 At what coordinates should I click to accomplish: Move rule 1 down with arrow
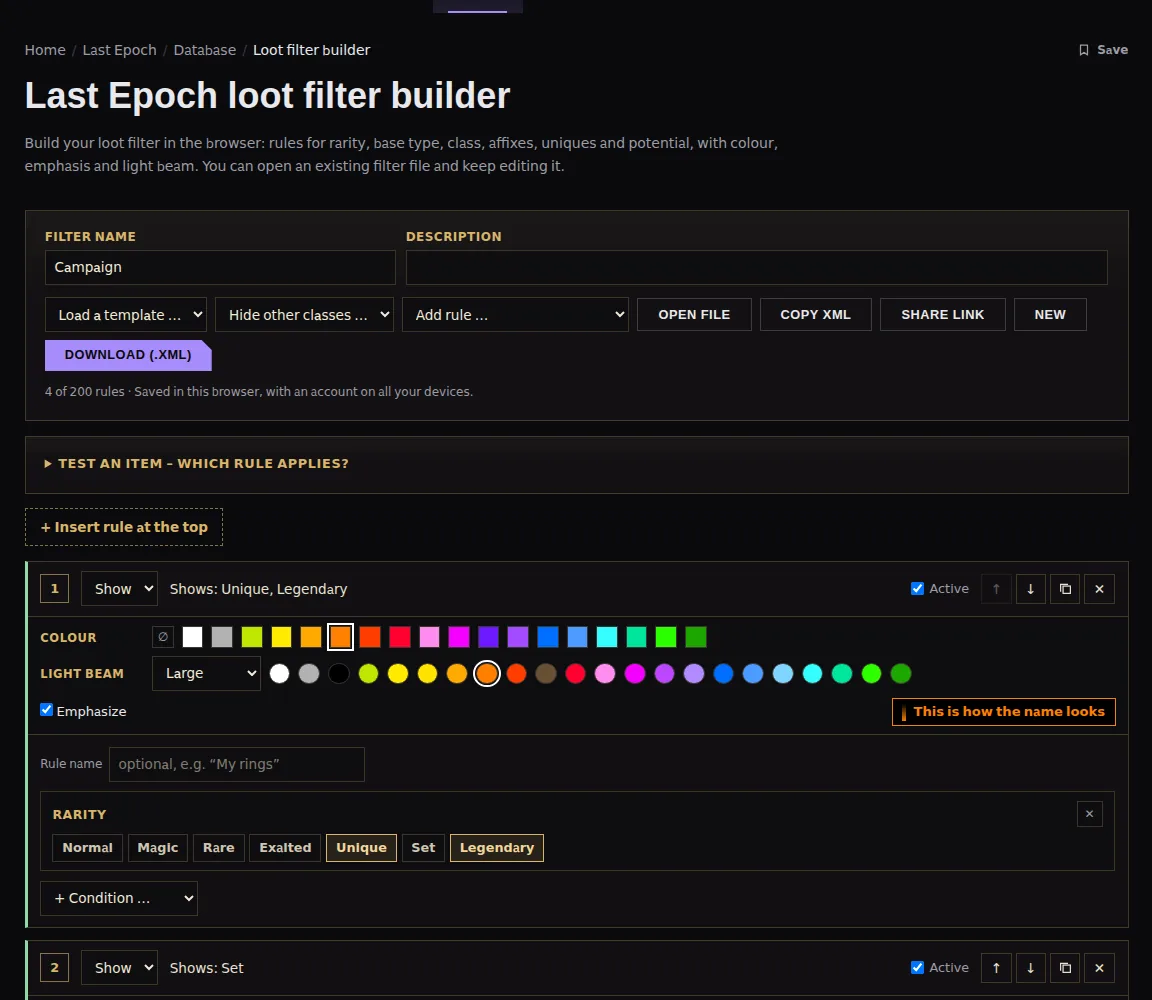(1030, 589)
